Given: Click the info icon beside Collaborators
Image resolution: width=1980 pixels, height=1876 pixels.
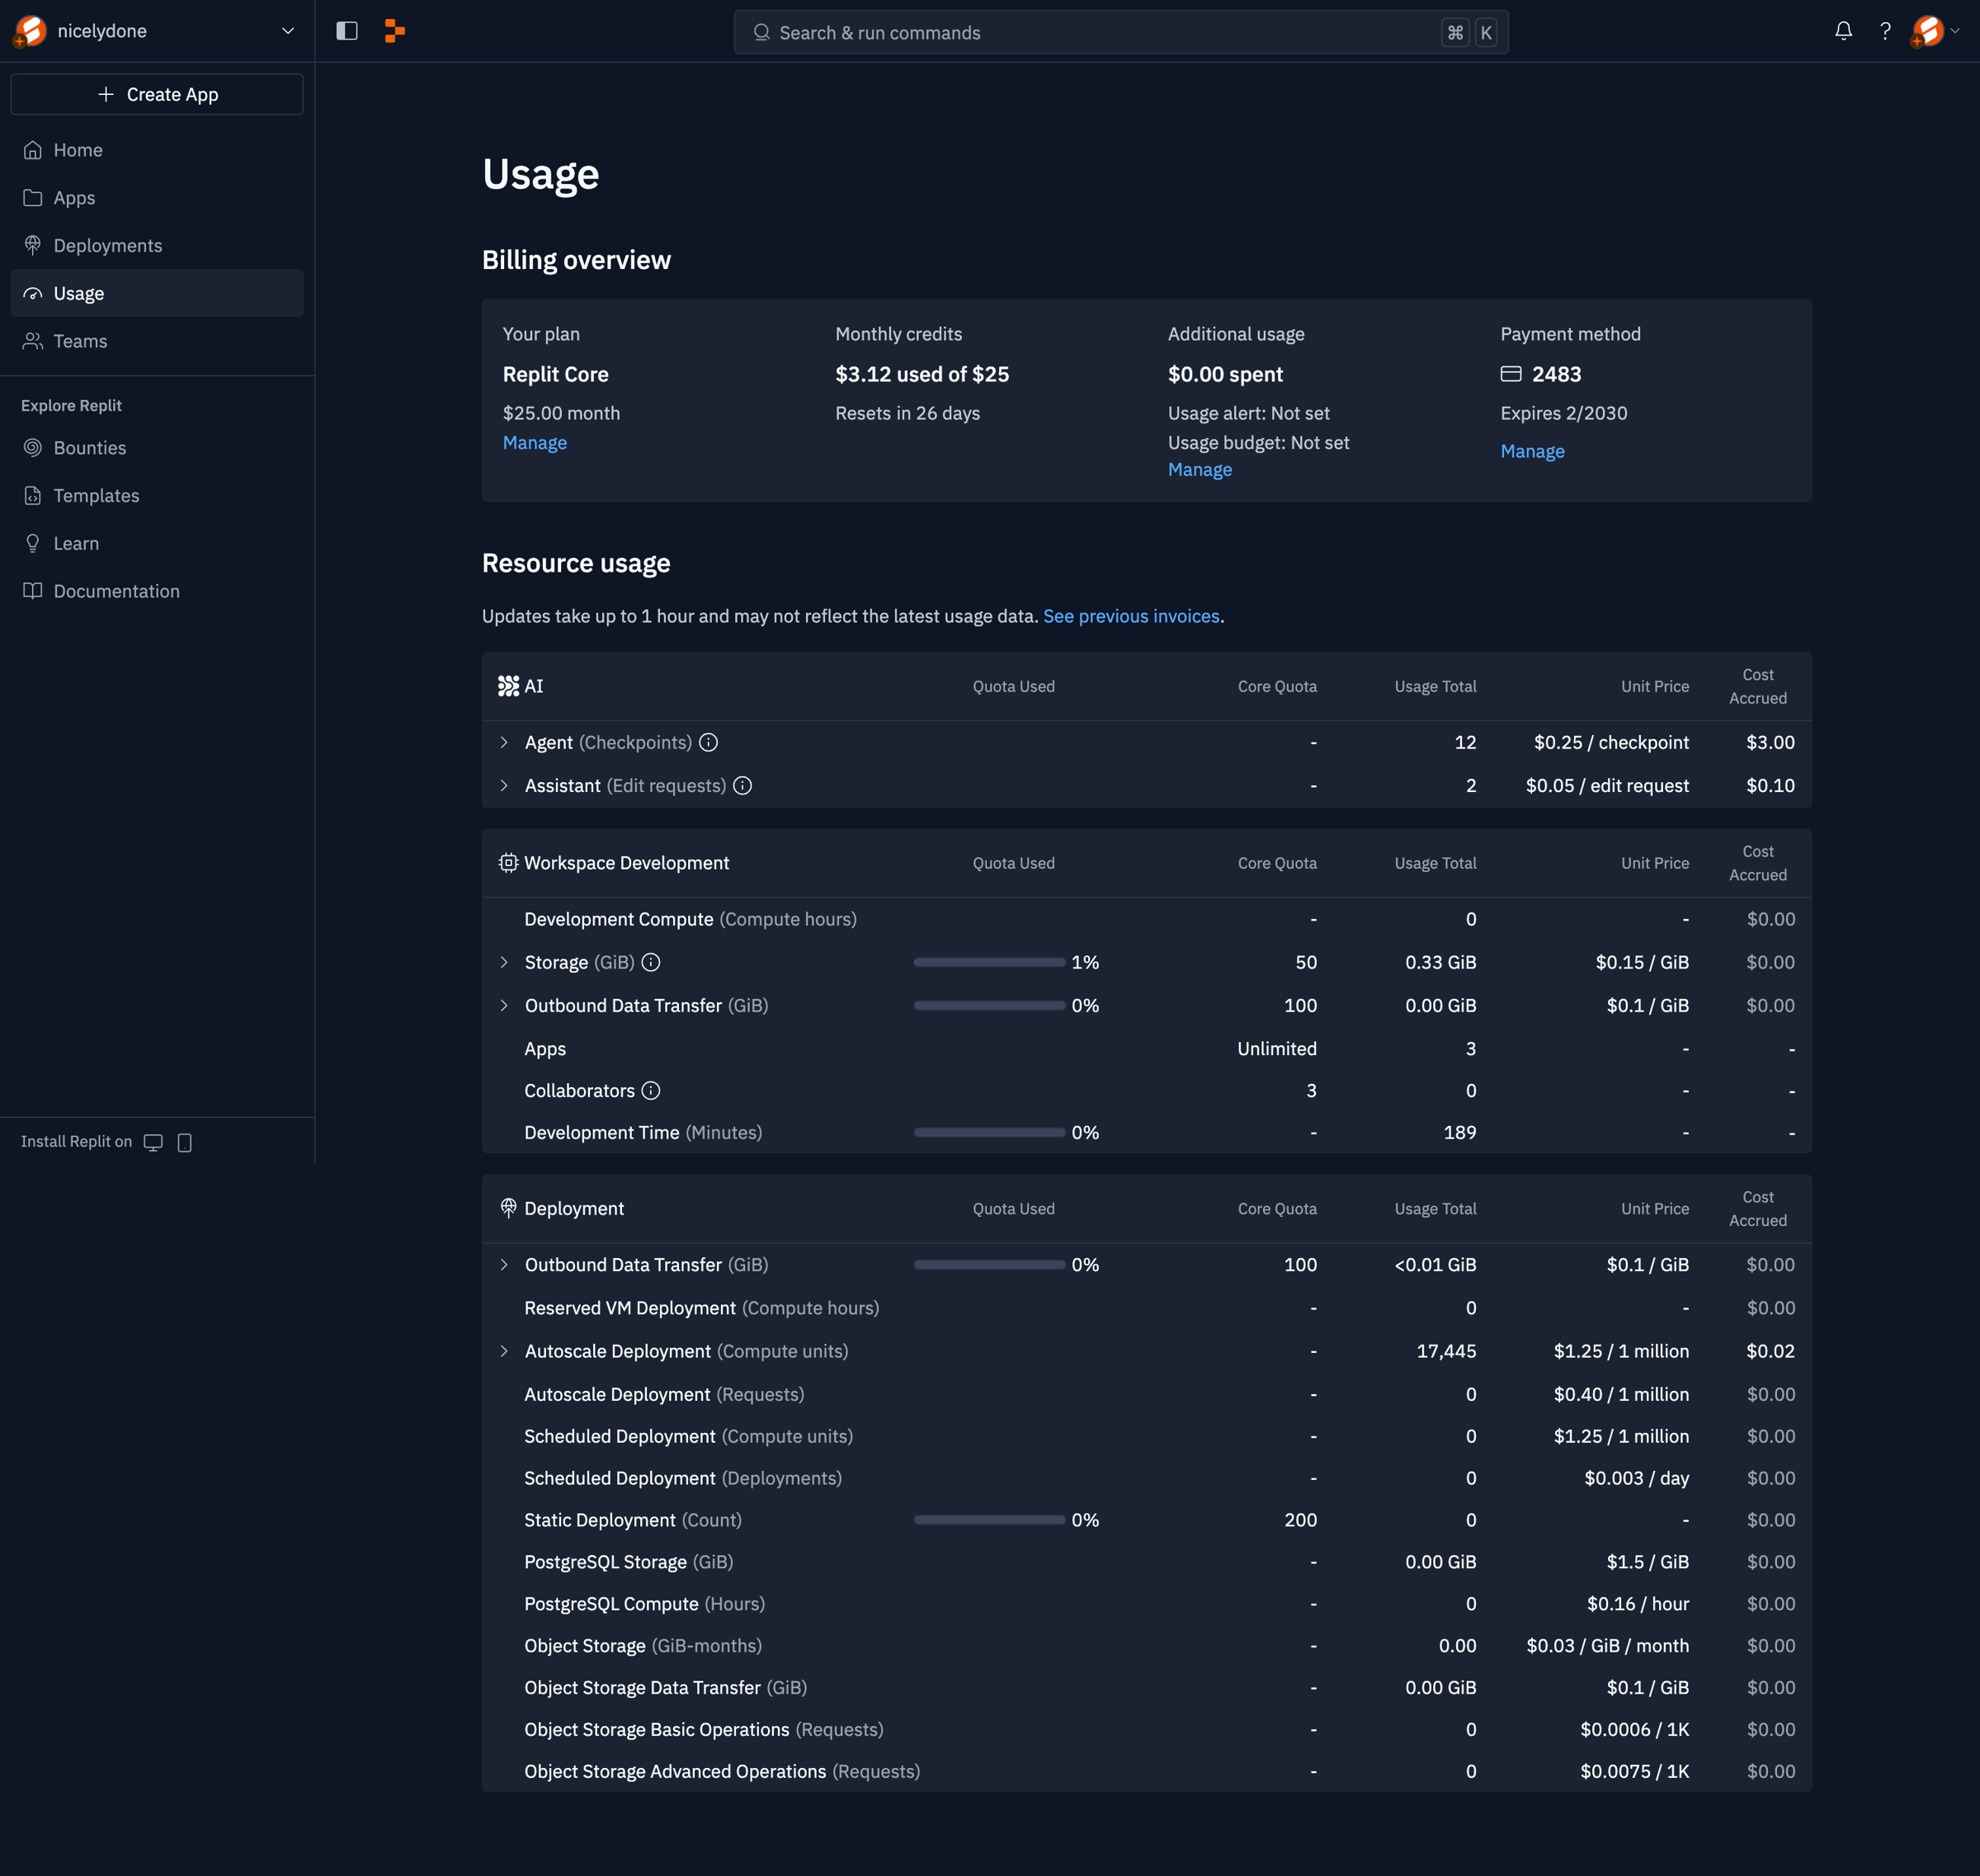Looking at the screenshot, I should (650, 1091).
